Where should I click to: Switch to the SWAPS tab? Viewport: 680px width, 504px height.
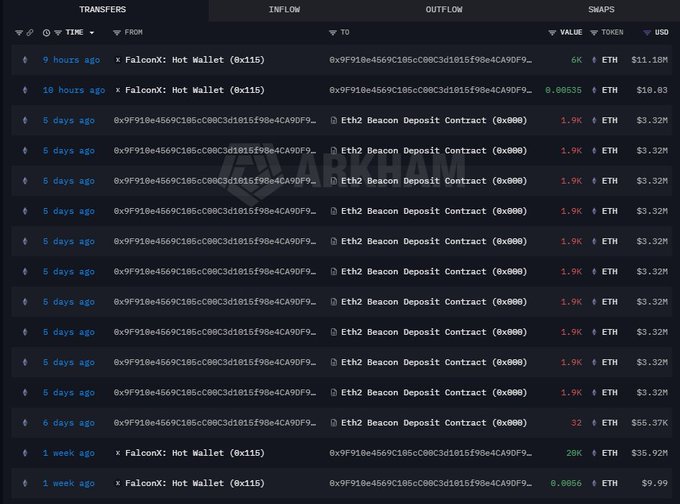point(601,10)
